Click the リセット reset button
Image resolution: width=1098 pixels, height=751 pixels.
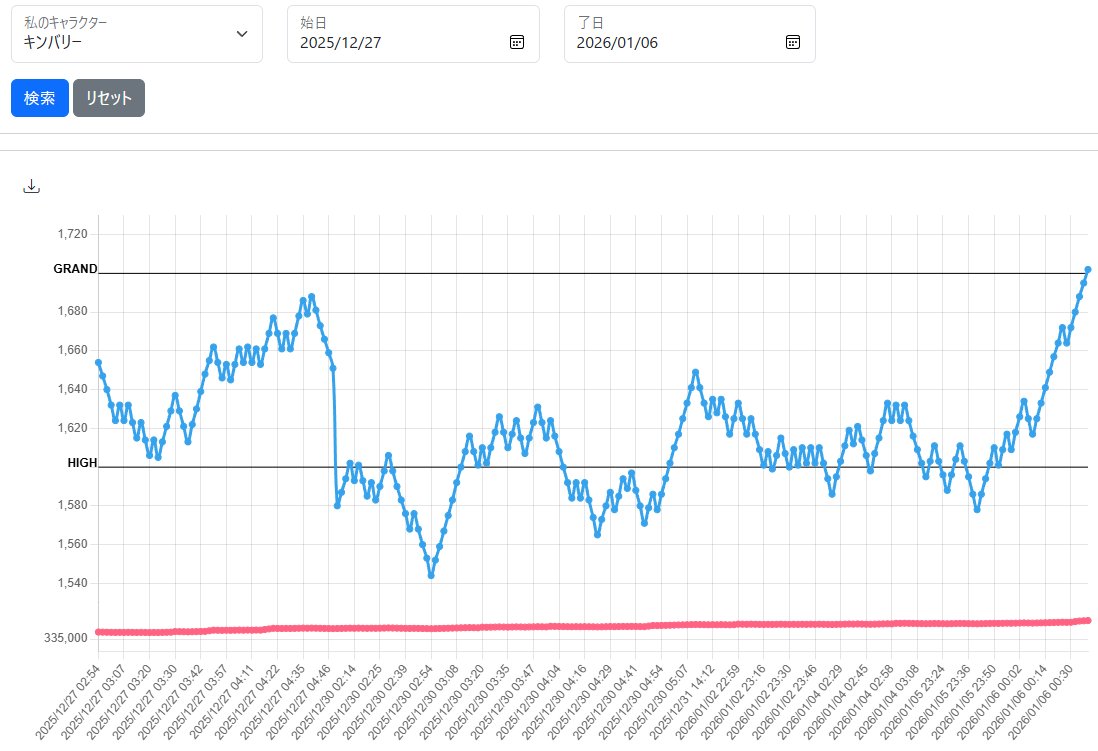(109, 98)
